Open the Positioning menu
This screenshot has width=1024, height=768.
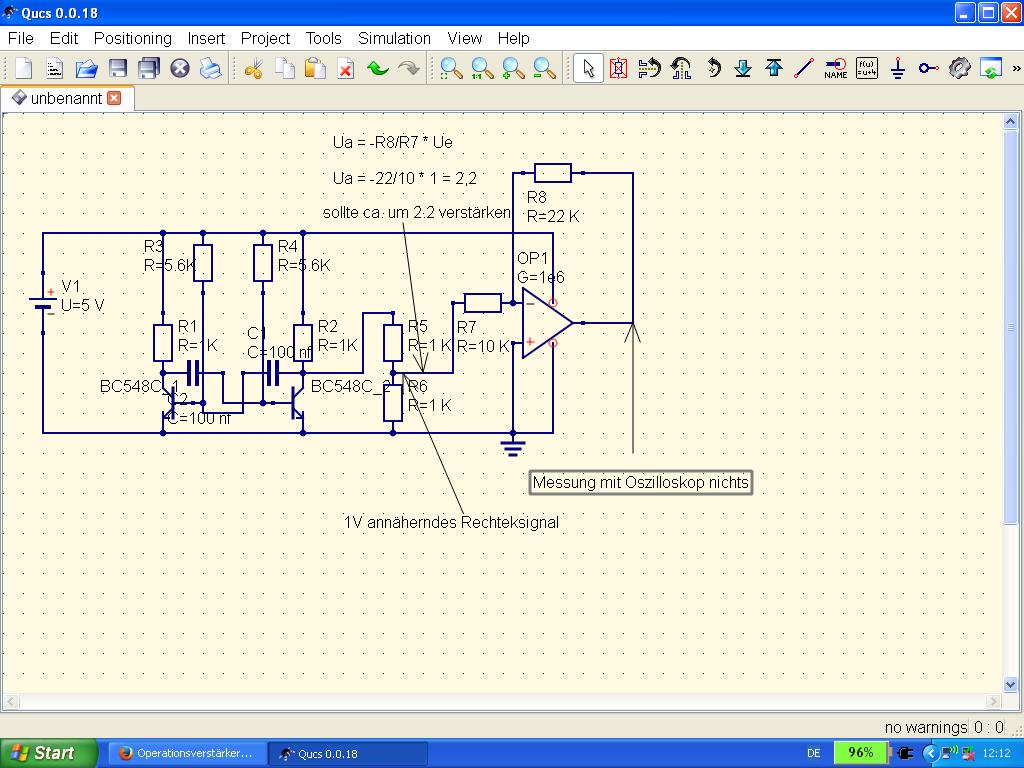(133, 39)
